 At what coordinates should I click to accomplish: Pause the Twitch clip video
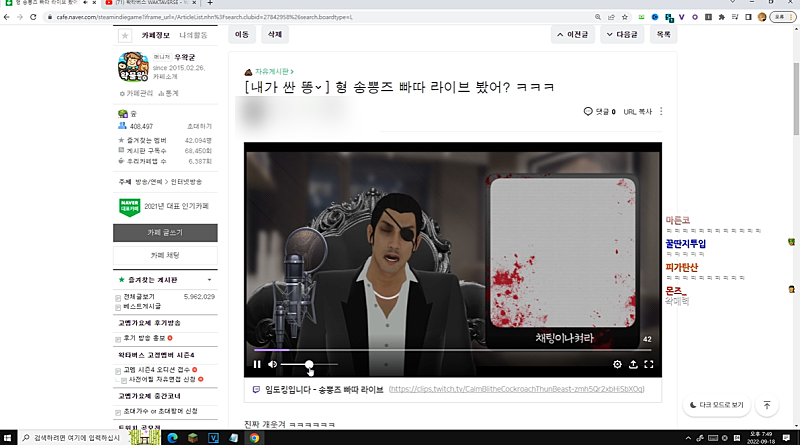[257, 365]
